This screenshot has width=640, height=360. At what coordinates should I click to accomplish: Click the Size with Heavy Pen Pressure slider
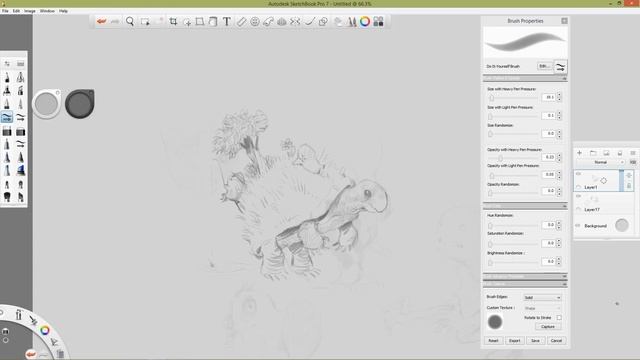pyautogui.click(x=513, y=98)
